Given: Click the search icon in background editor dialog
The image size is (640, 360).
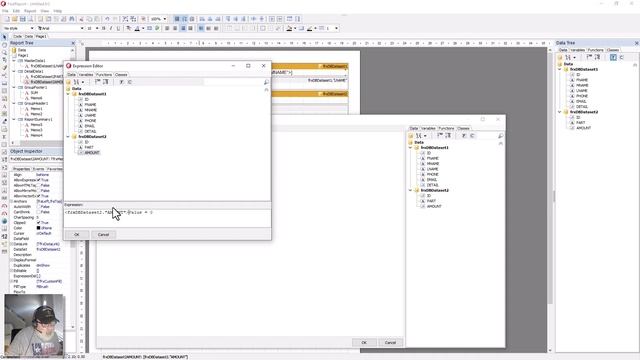Looking at the screenshot, I should coord(500,136).
